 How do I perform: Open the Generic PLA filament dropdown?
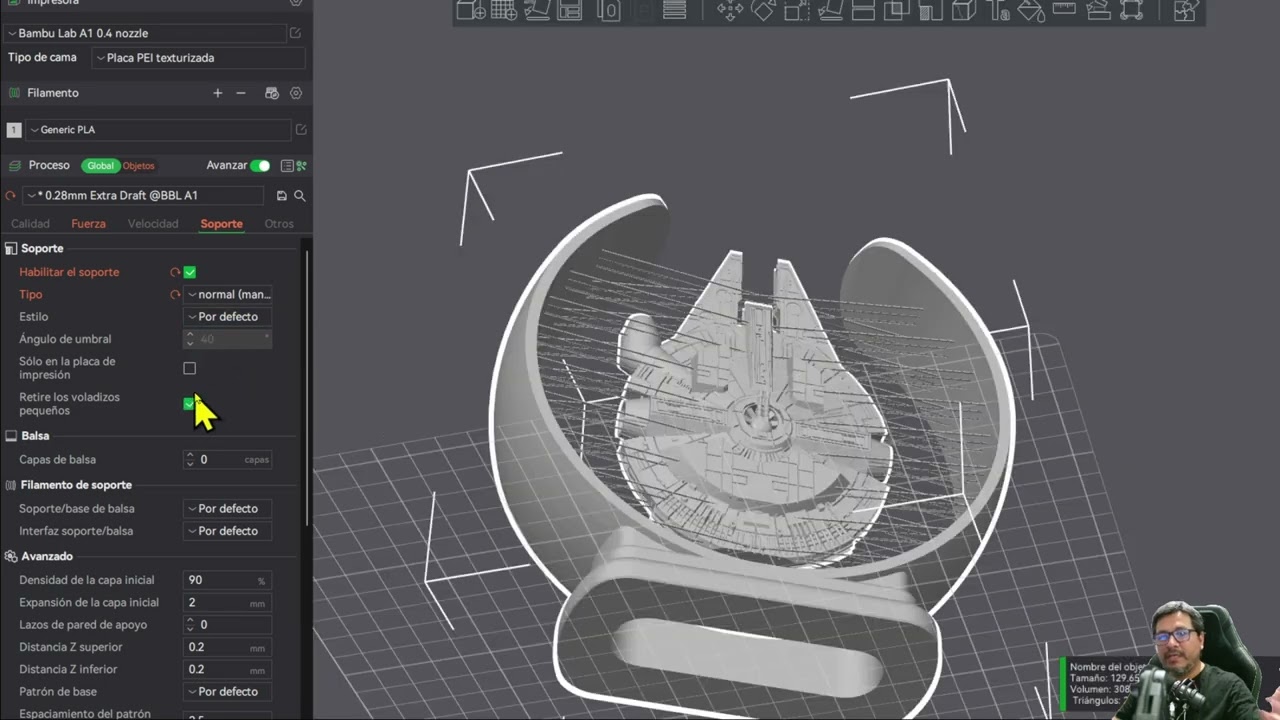[x=158, y=130]
